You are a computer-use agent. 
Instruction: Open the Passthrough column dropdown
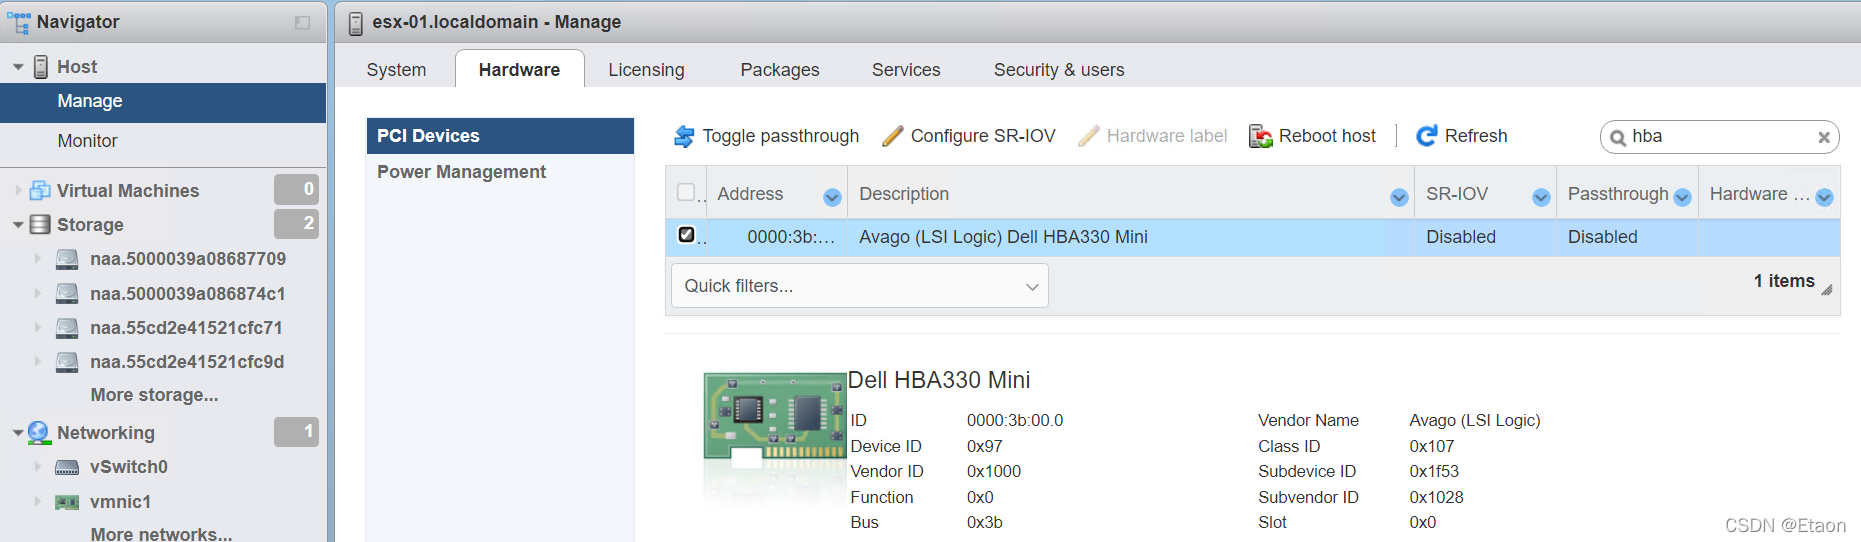1682,197
